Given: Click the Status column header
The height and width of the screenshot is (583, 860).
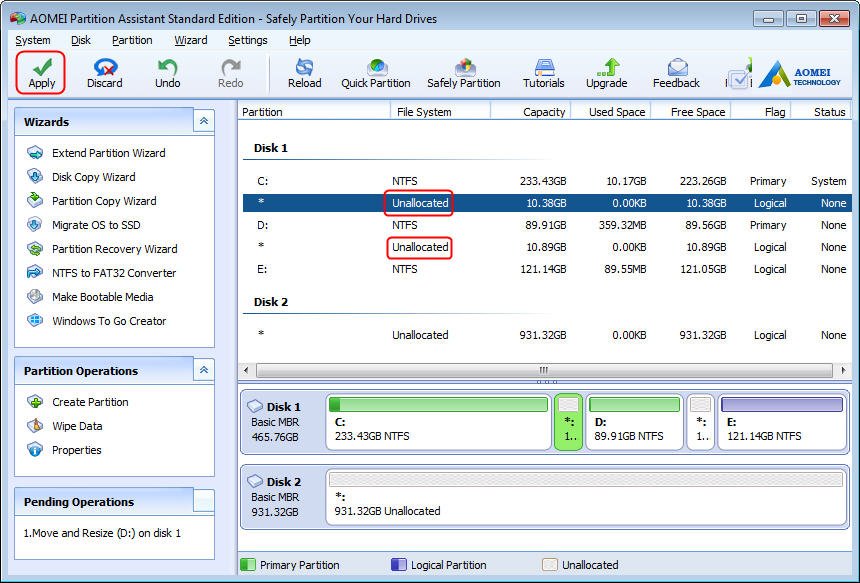Looking at the screenshot, I should coord(821,112).
